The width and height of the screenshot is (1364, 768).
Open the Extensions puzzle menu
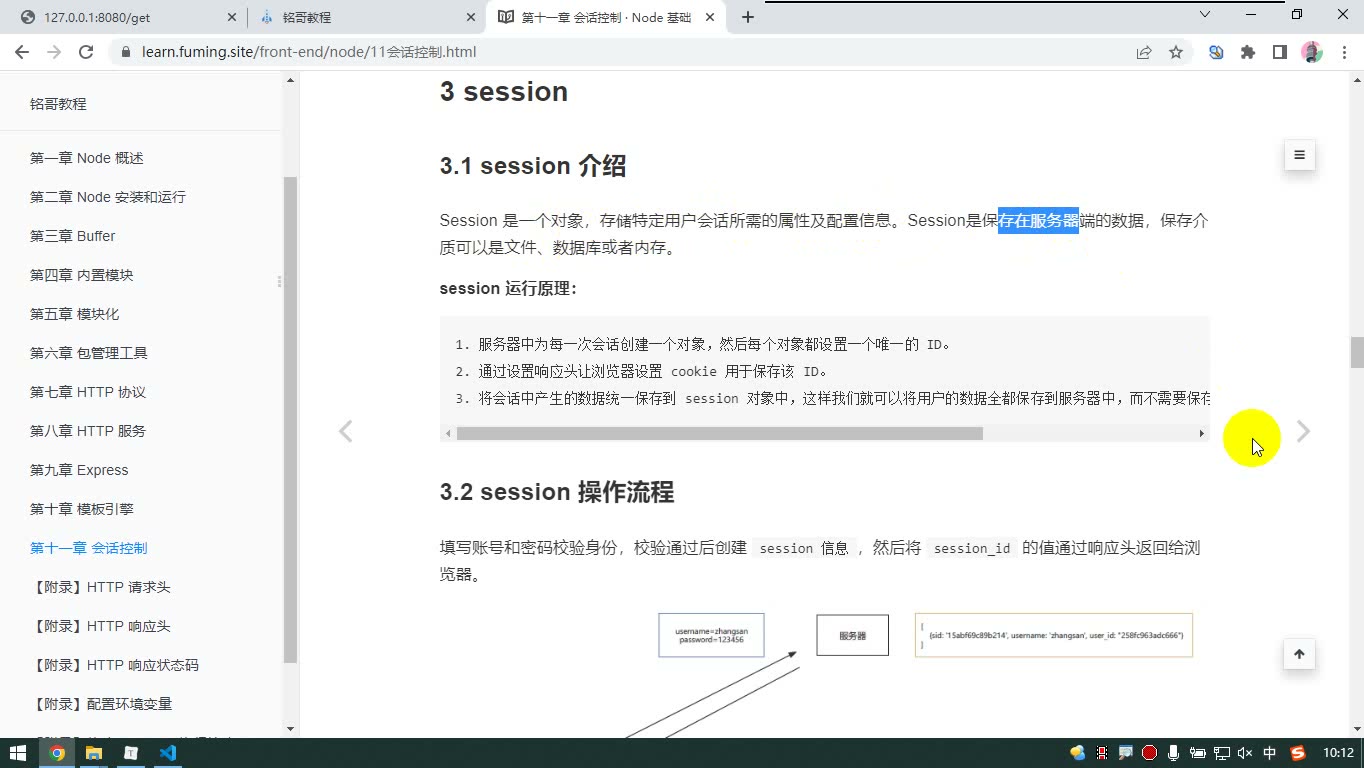(x=1248, y=52)
